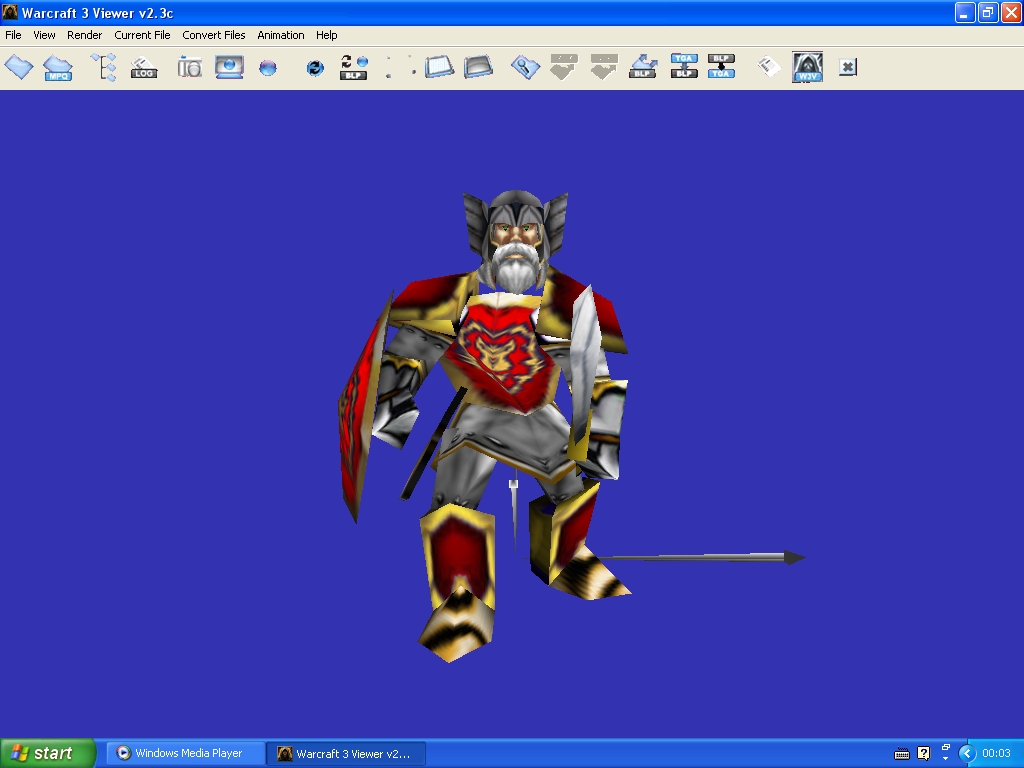Click the Open File folder icon
1024x768 pixels.
[x=19, y=67]
